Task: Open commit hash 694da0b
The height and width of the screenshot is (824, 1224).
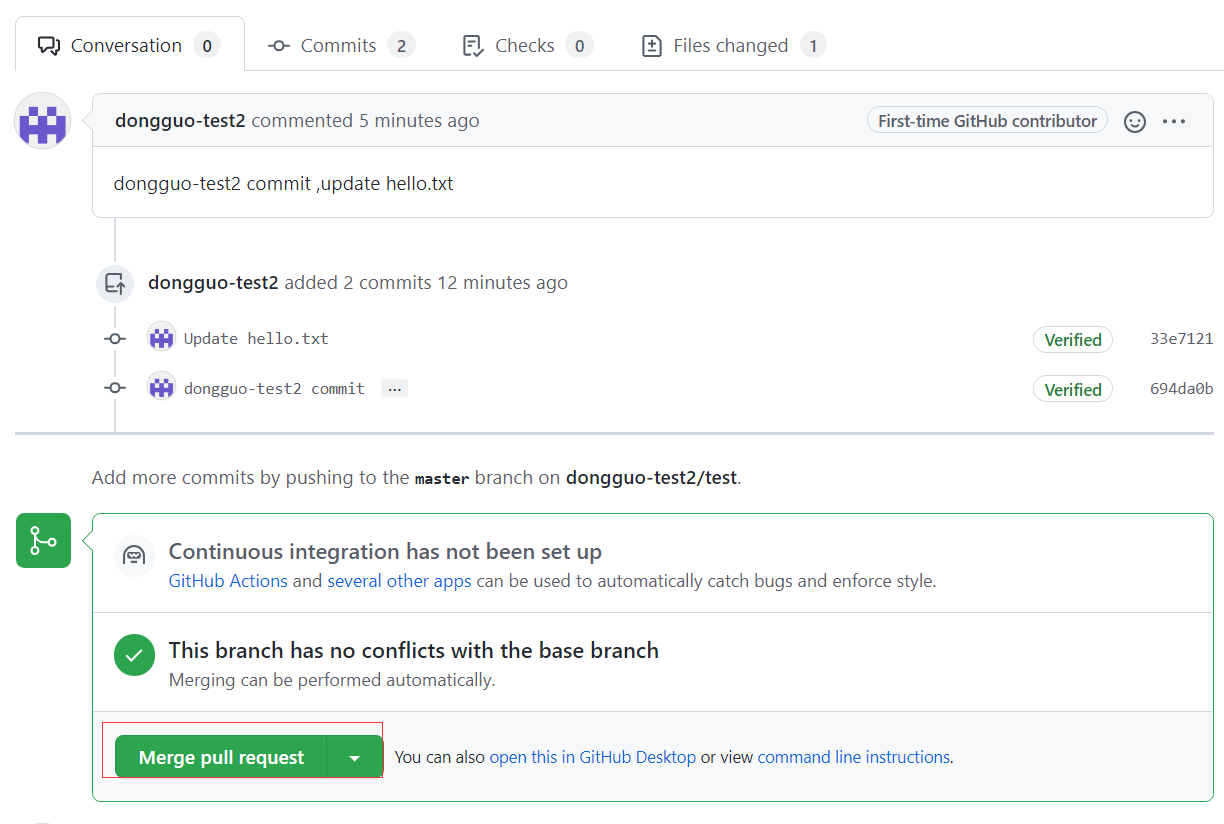Action: pyautogui.click(x=1181, y=389)
